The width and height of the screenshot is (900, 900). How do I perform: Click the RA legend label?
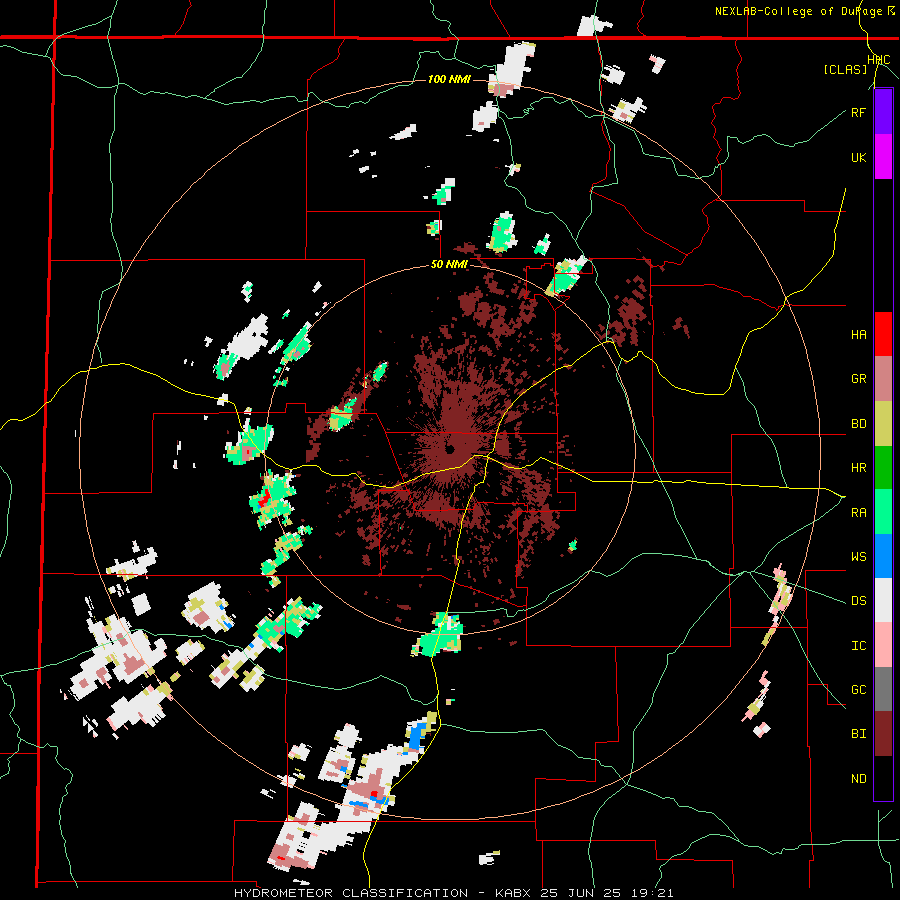(858, 513)
